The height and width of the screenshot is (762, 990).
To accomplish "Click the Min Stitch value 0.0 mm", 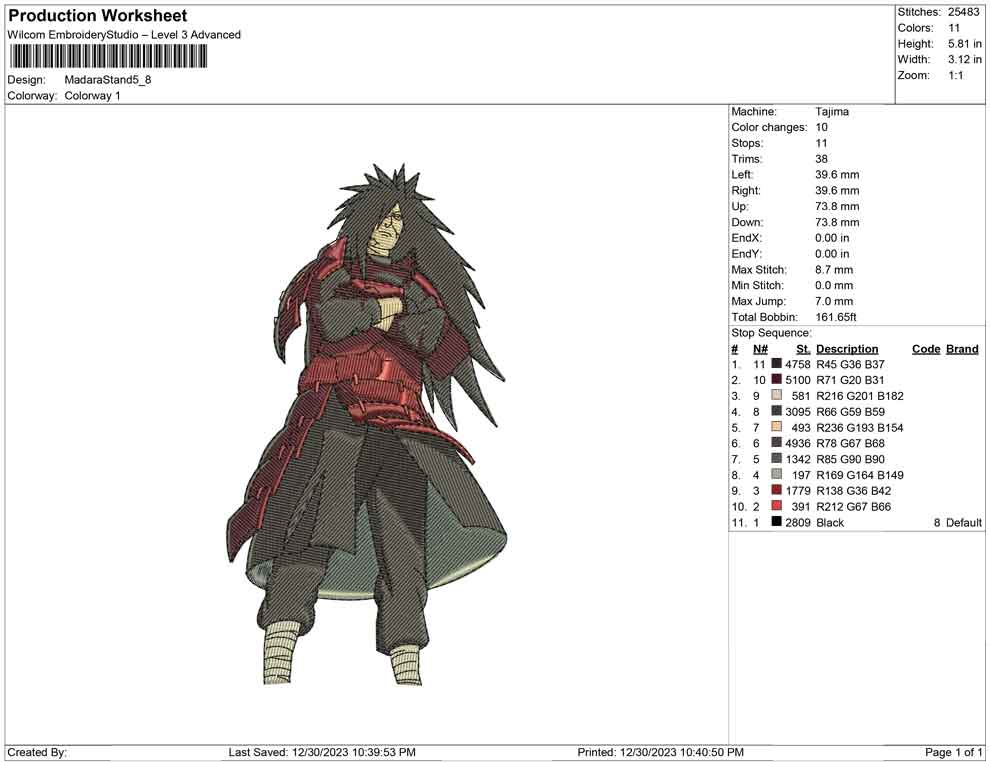I will click(833, 285).
